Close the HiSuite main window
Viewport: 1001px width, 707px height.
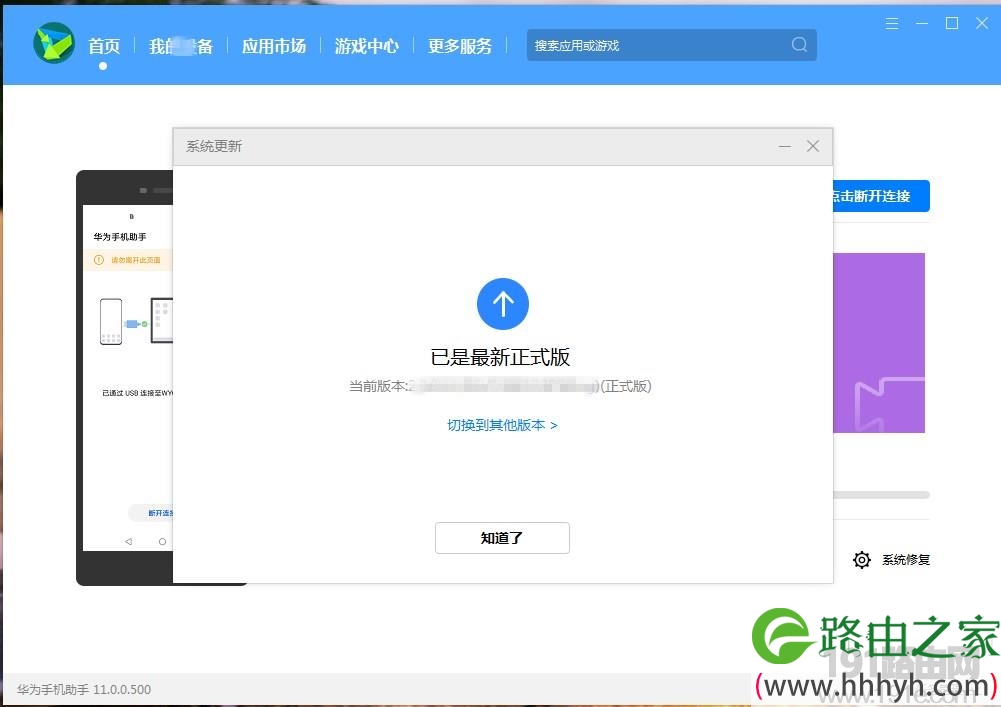[x=982, y=24]
